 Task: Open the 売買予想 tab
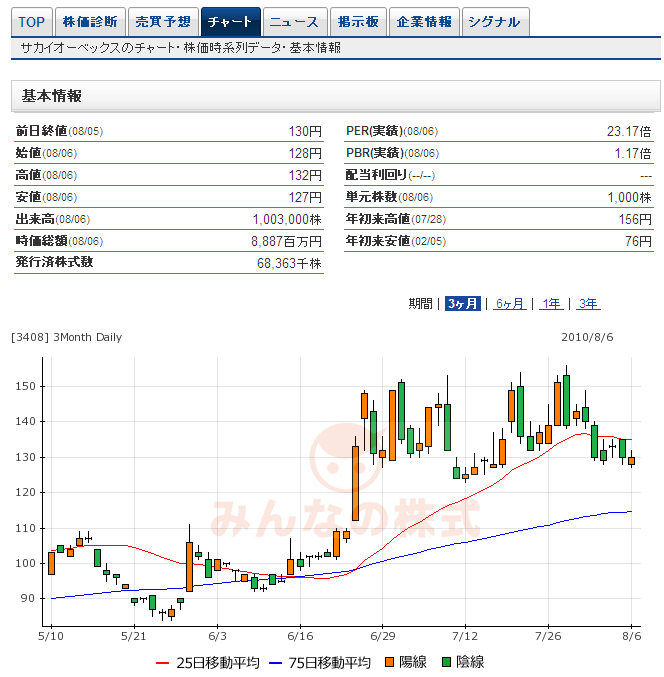162,22
